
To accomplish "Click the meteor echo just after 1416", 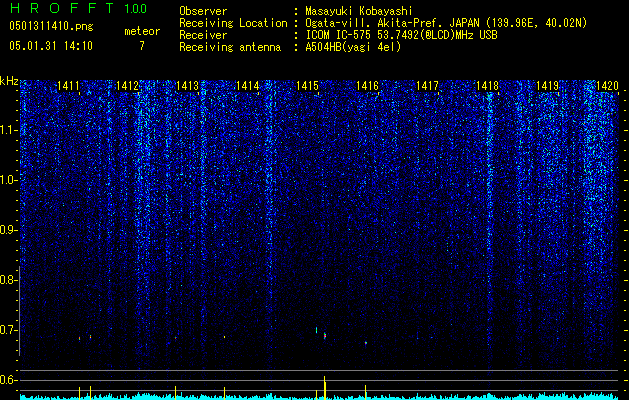I will [x=366, y=343].
